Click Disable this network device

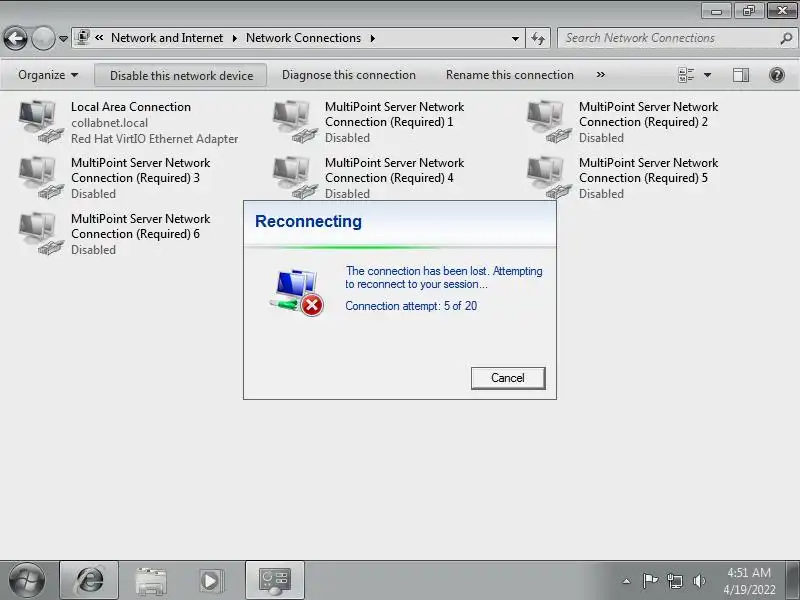coord(181,75)
